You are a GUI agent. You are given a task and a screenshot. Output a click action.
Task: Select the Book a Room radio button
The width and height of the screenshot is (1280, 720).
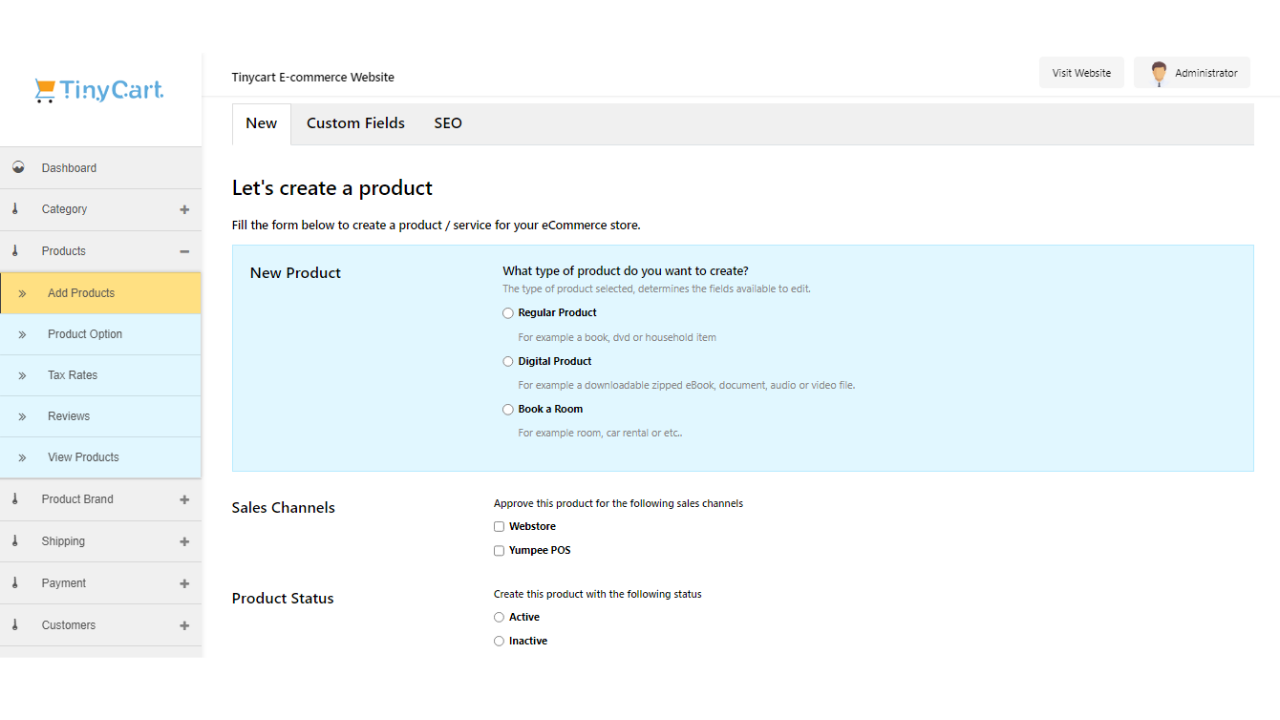[x=508, y=409]
